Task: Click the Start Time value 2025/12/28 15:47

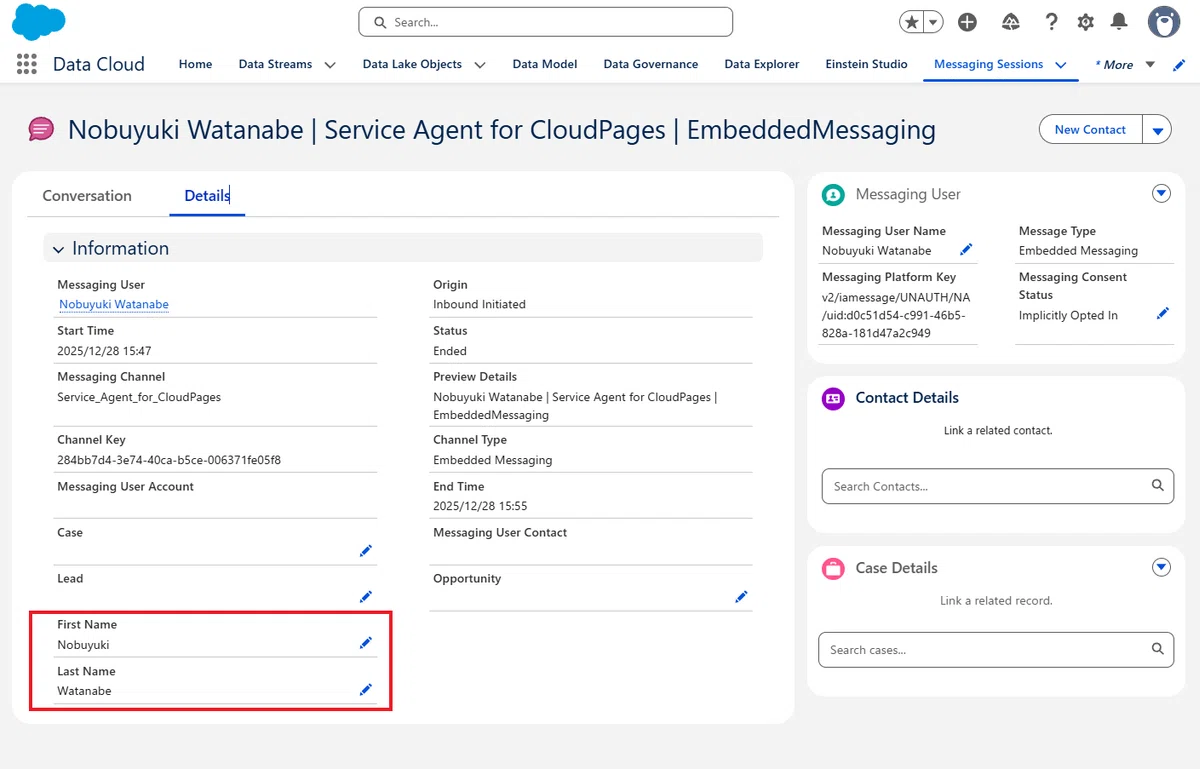Action: (x=104, y=351)
